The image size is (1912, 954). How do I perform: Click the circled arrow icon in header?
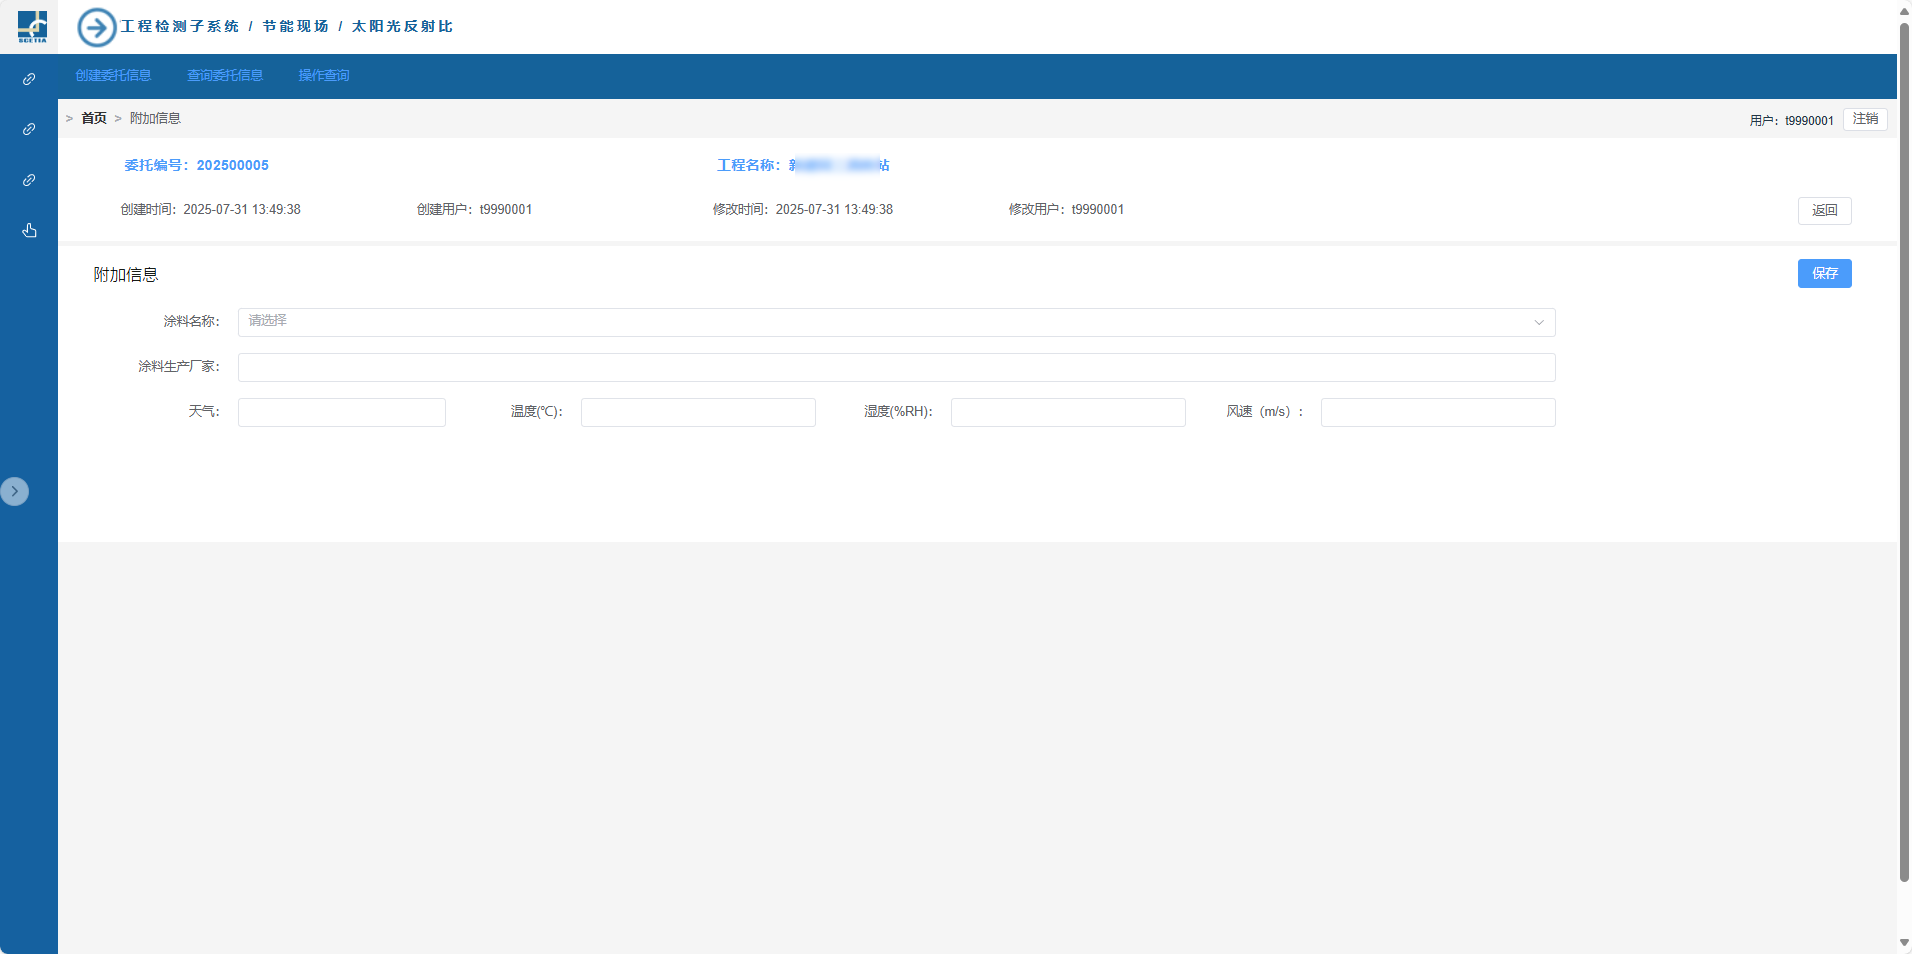pyautogui.click(x=97, y=27)
